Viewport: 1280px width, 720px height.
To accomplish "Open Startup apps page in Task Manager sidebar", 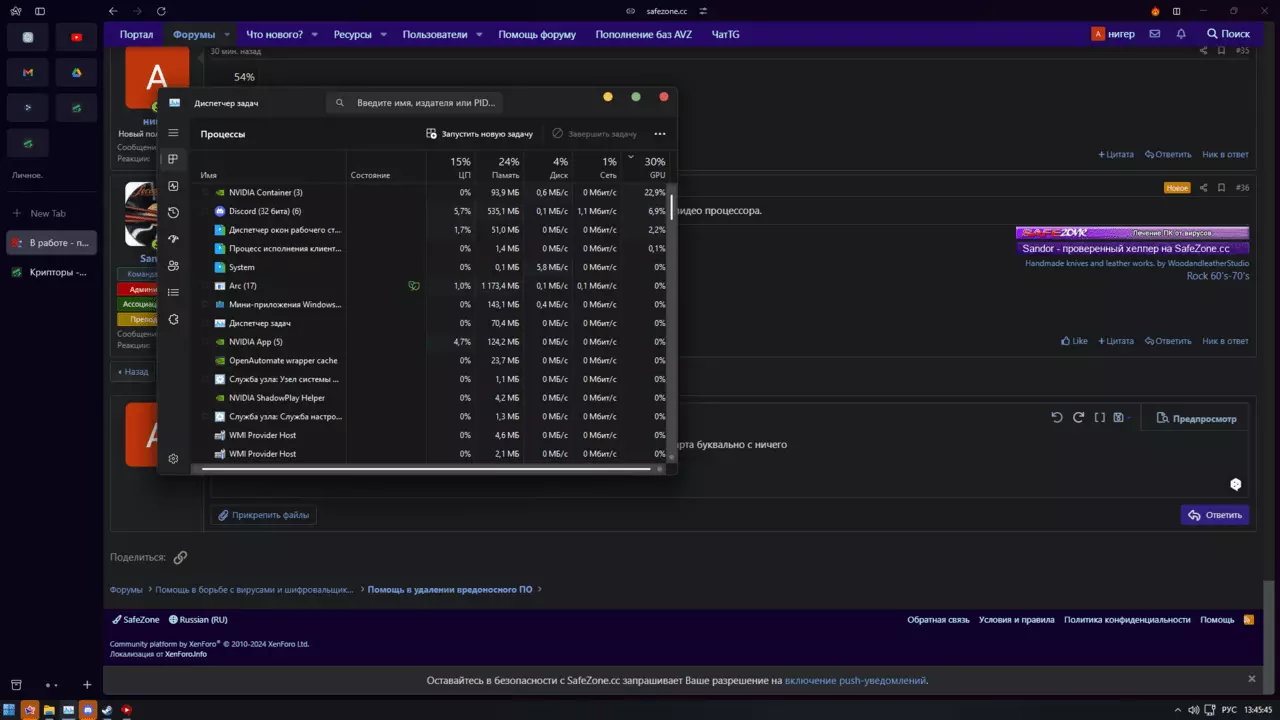I will tap(173, 239).
